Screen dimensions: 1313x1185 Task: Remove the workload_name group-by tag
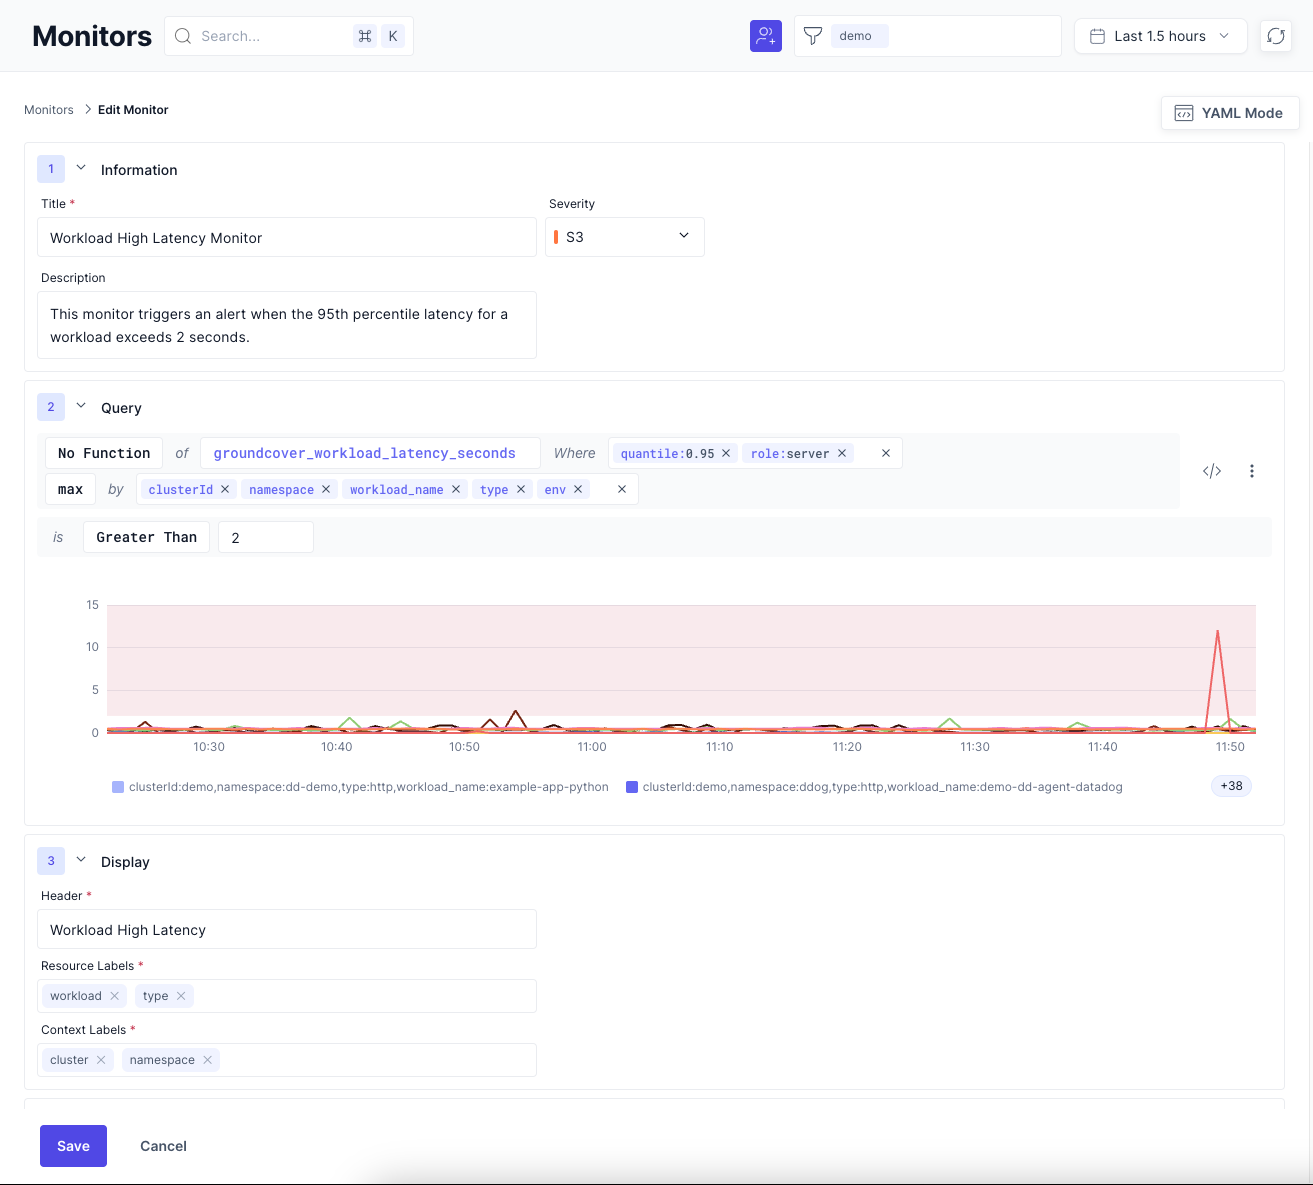pyautogui.click(x=456, y=489)
